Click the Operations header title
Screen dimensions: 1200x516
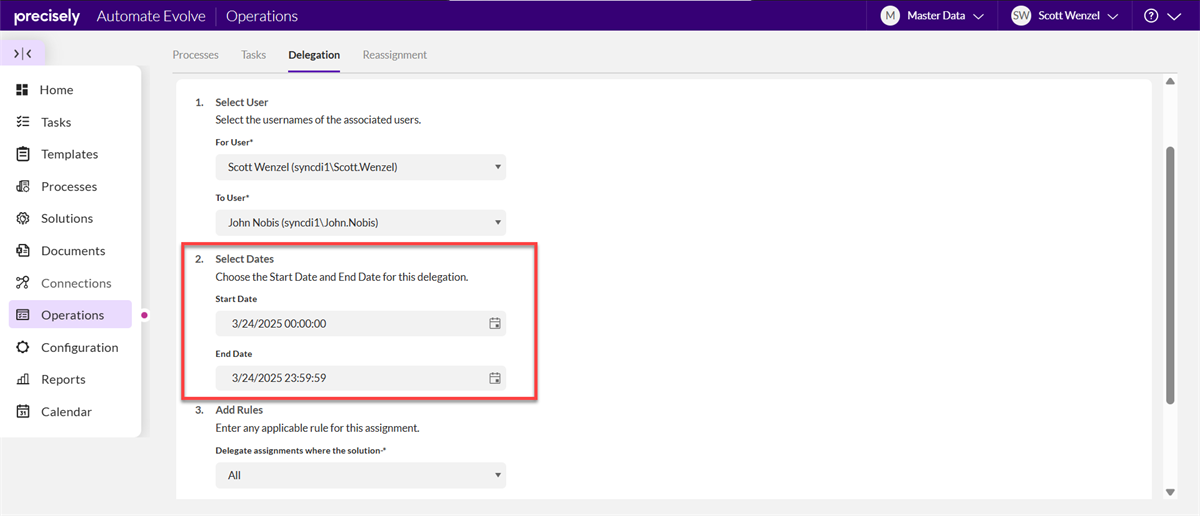262,16
